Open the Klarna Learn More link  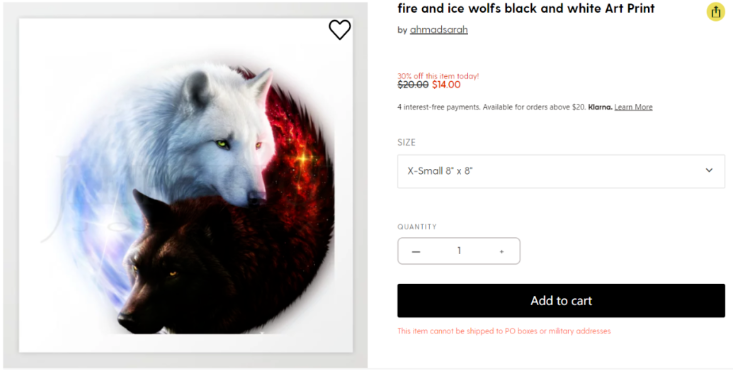[633, 107]
